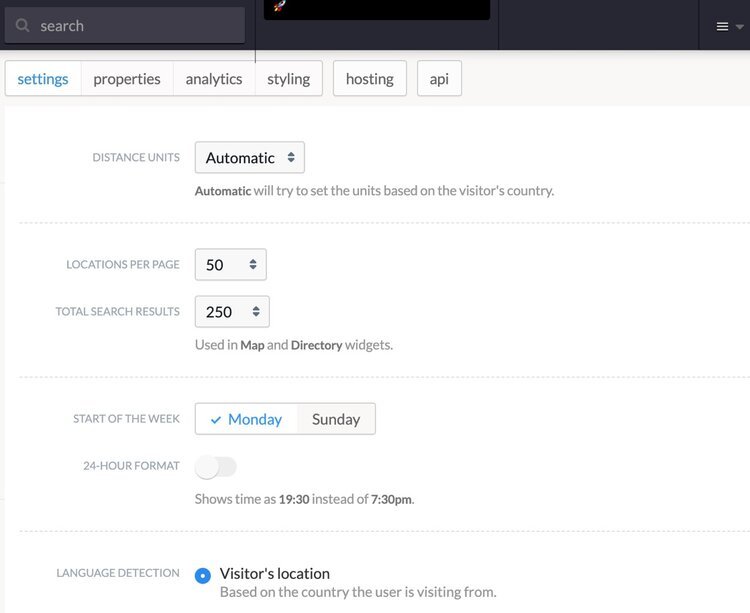The width and height of the screenshot is (750, 613).
Task: Open Locations Per Page dropdown showing 50
Action: point(231,264)
